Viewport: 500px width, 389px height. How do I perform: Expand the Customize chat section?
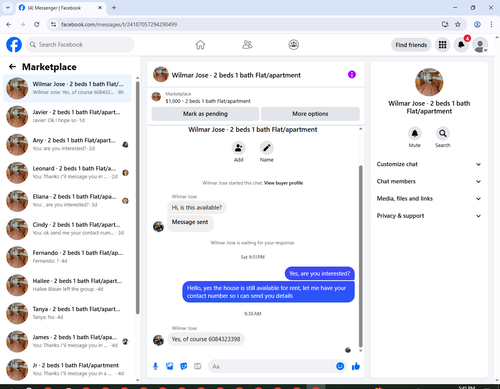tap(429, 164)
